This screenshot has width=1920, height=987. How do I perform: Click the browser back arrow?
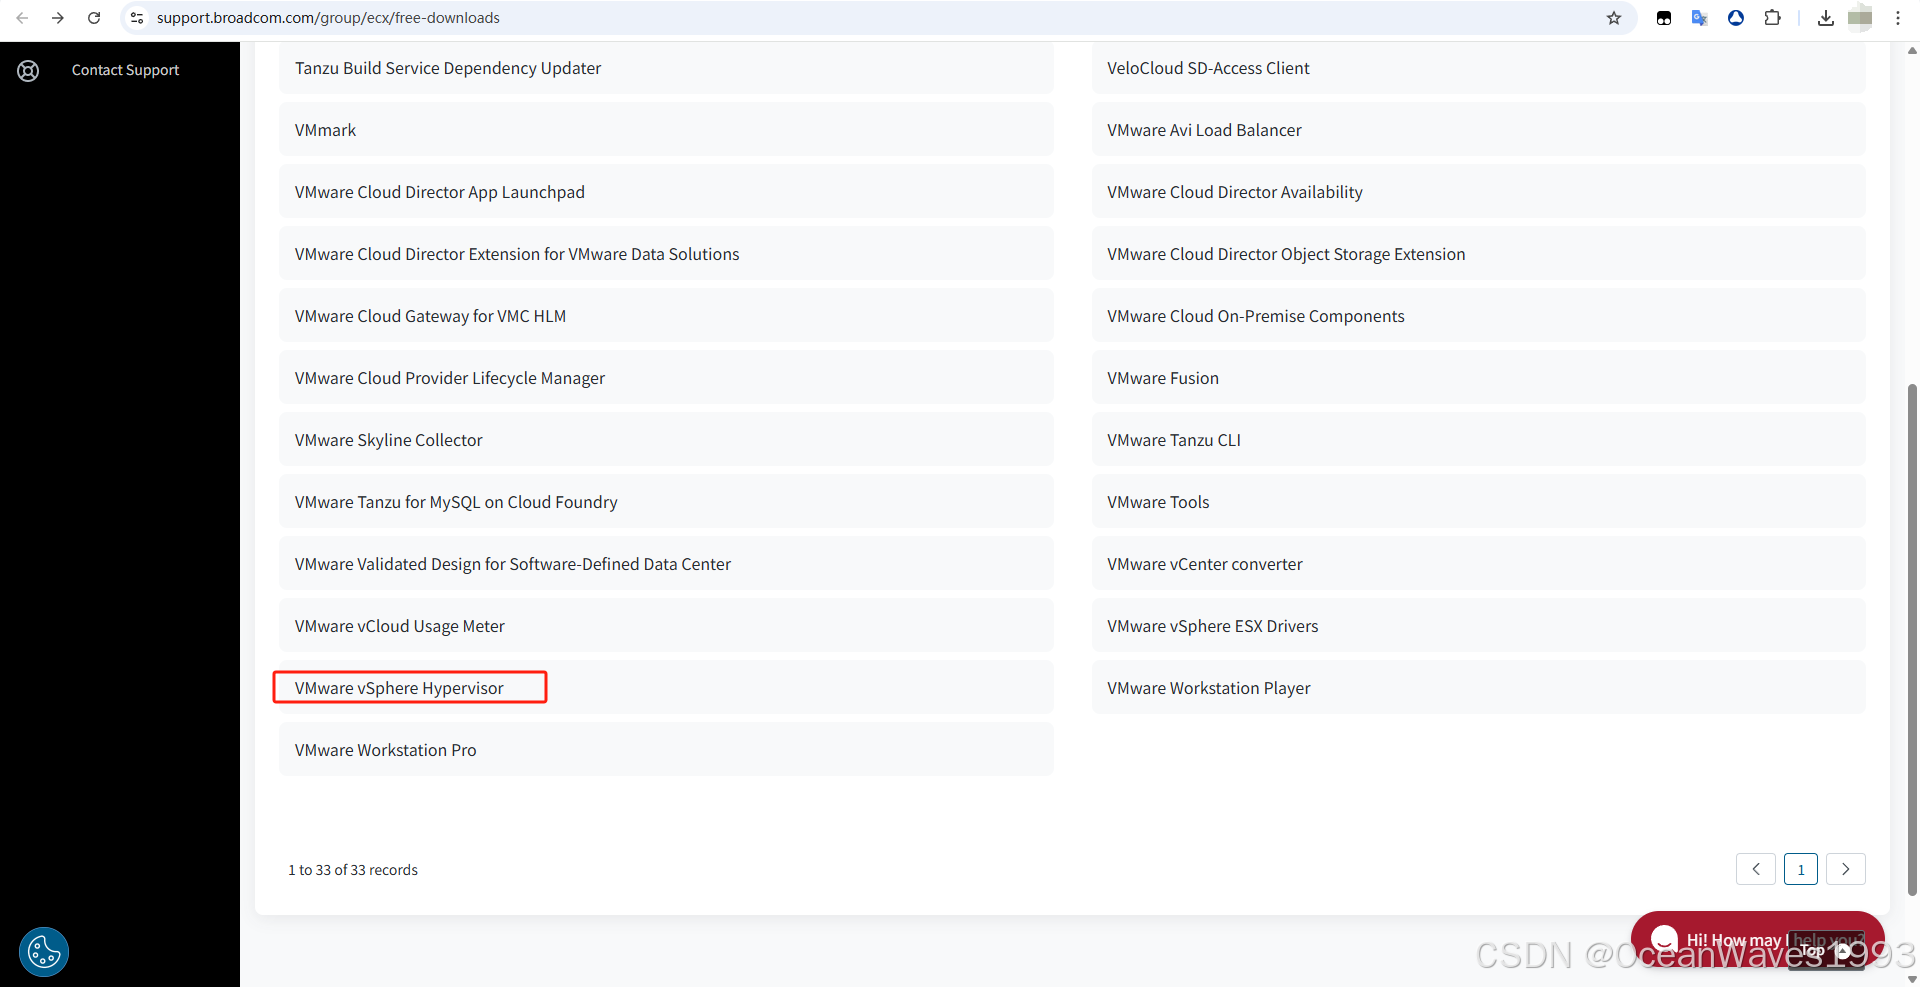pyautogui.click(x=22, y=18)
